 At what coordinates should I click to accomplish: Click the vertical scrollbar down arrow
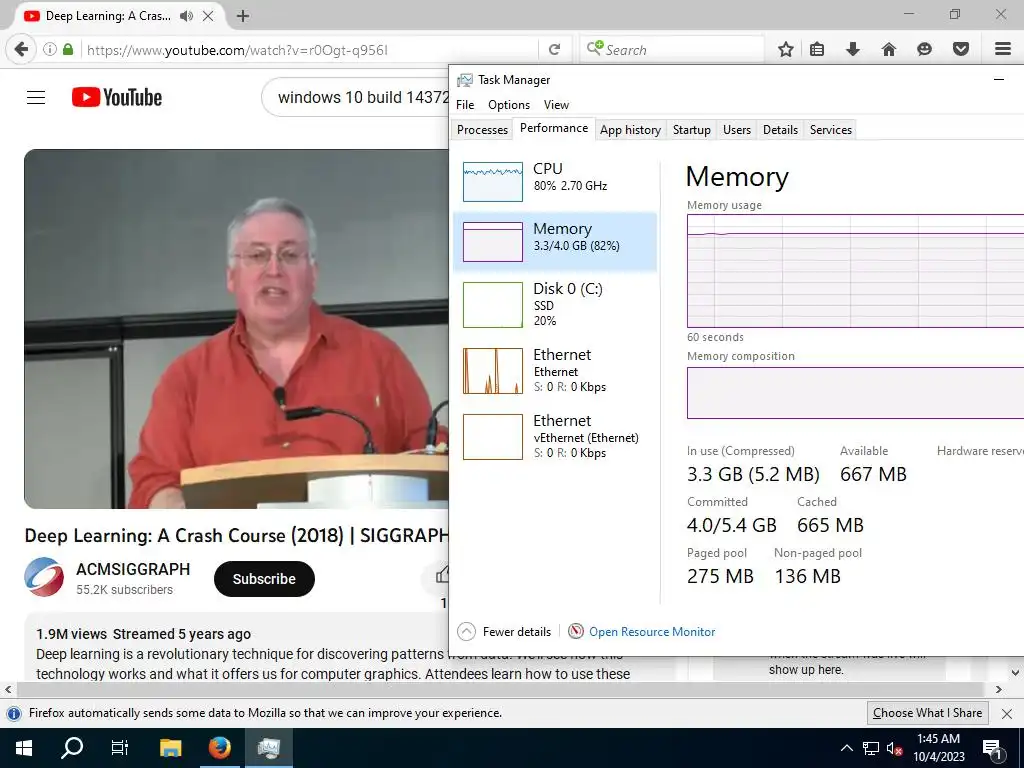pos(1016,673)
